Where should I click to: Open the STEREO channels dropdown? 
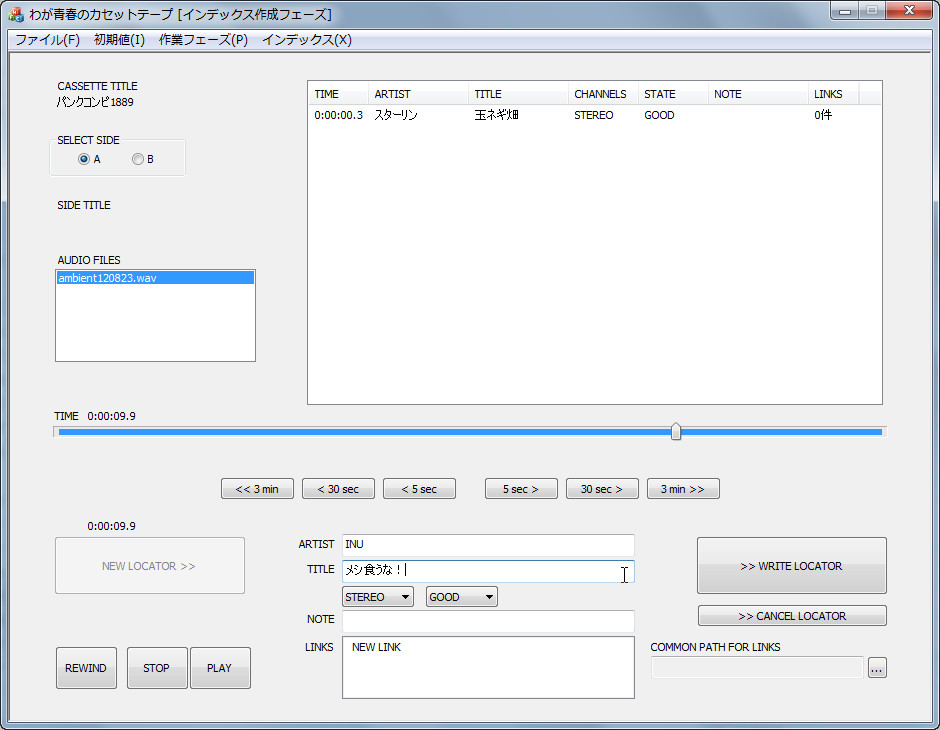coord(378,597)
